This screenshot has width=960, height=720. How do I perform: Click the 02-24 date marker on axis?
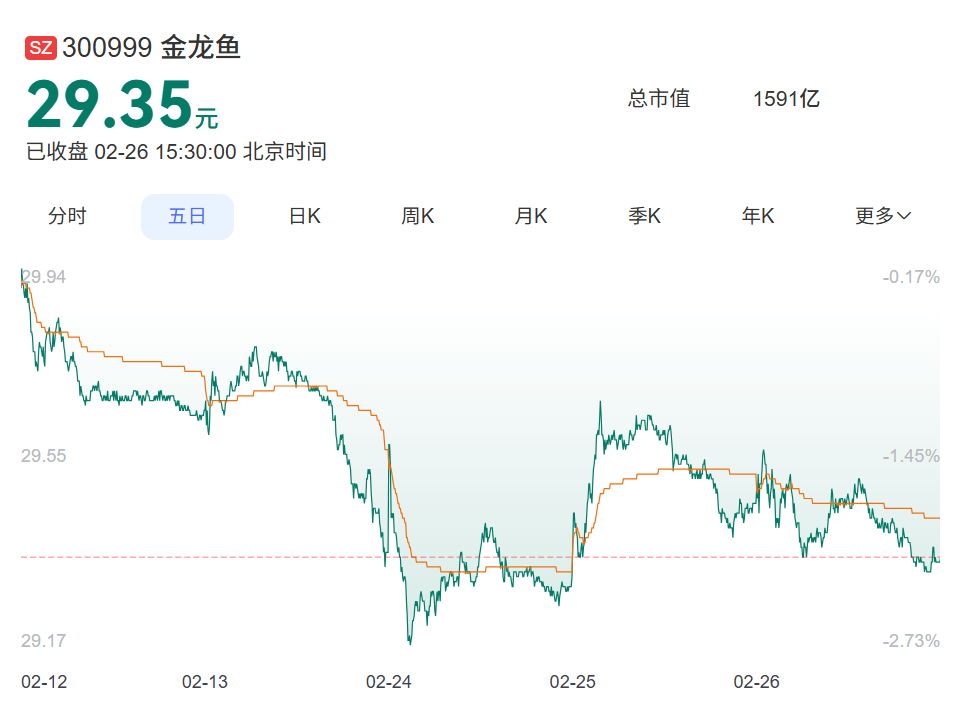(x=388, y=682)
